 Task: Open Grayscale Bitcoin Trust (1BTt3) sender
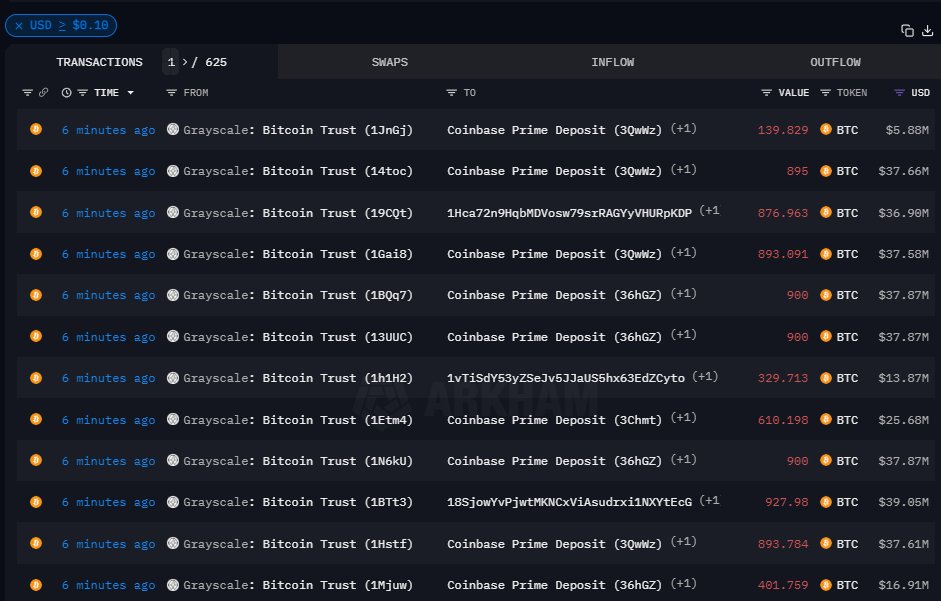click(298, 502)
